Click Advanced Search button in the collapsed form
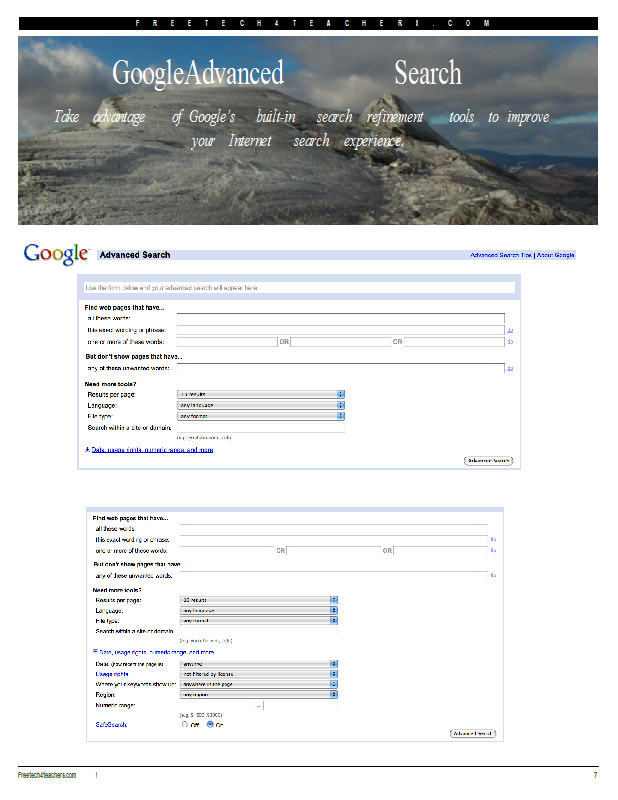The height and width of the screenshot is (800, 618). [x=488, y=461]
